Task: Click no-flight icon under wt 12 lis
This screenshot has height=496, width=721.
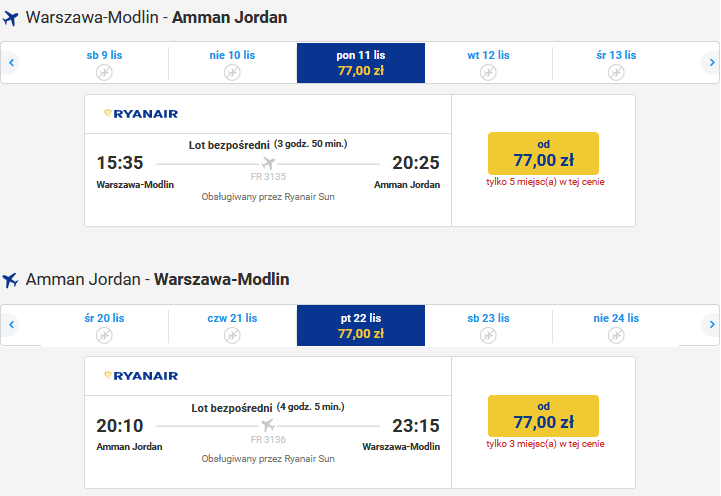Action: [x=488, y=73]
